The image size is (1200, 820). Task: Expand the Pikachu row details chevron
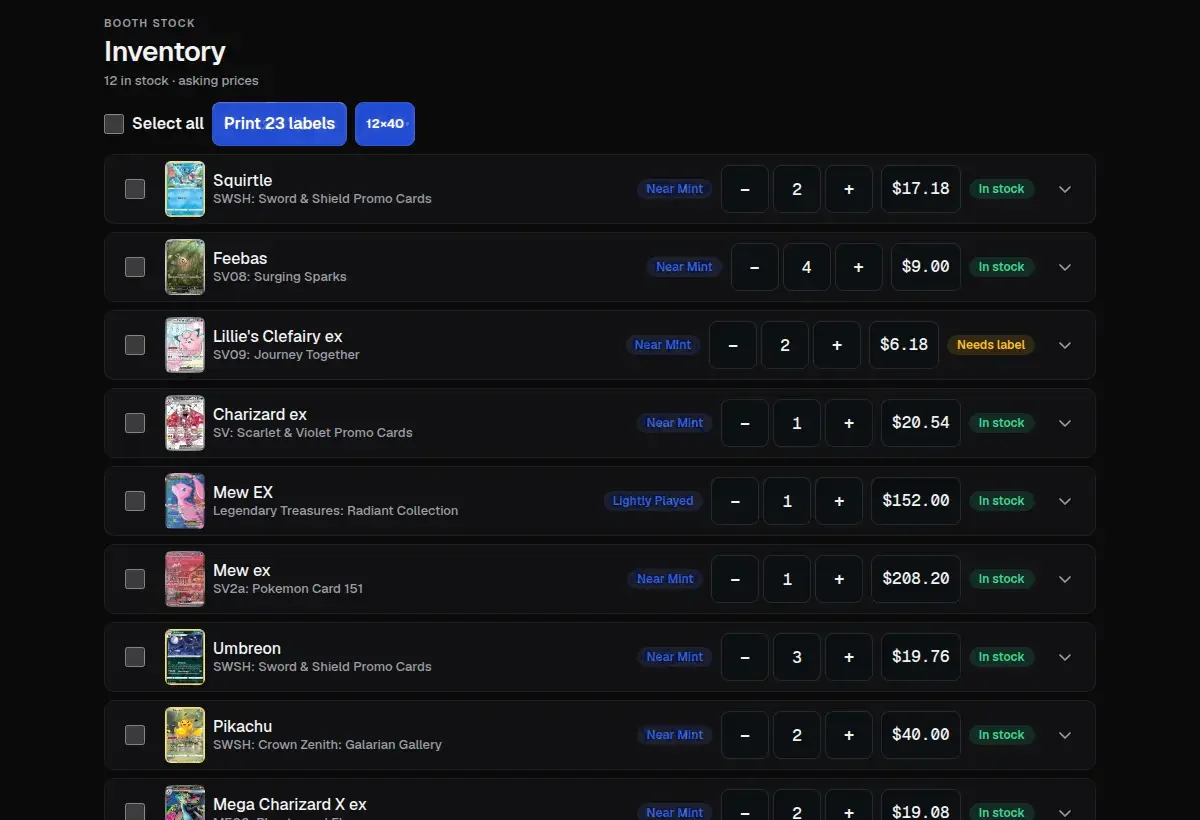tap(1065, 735)
